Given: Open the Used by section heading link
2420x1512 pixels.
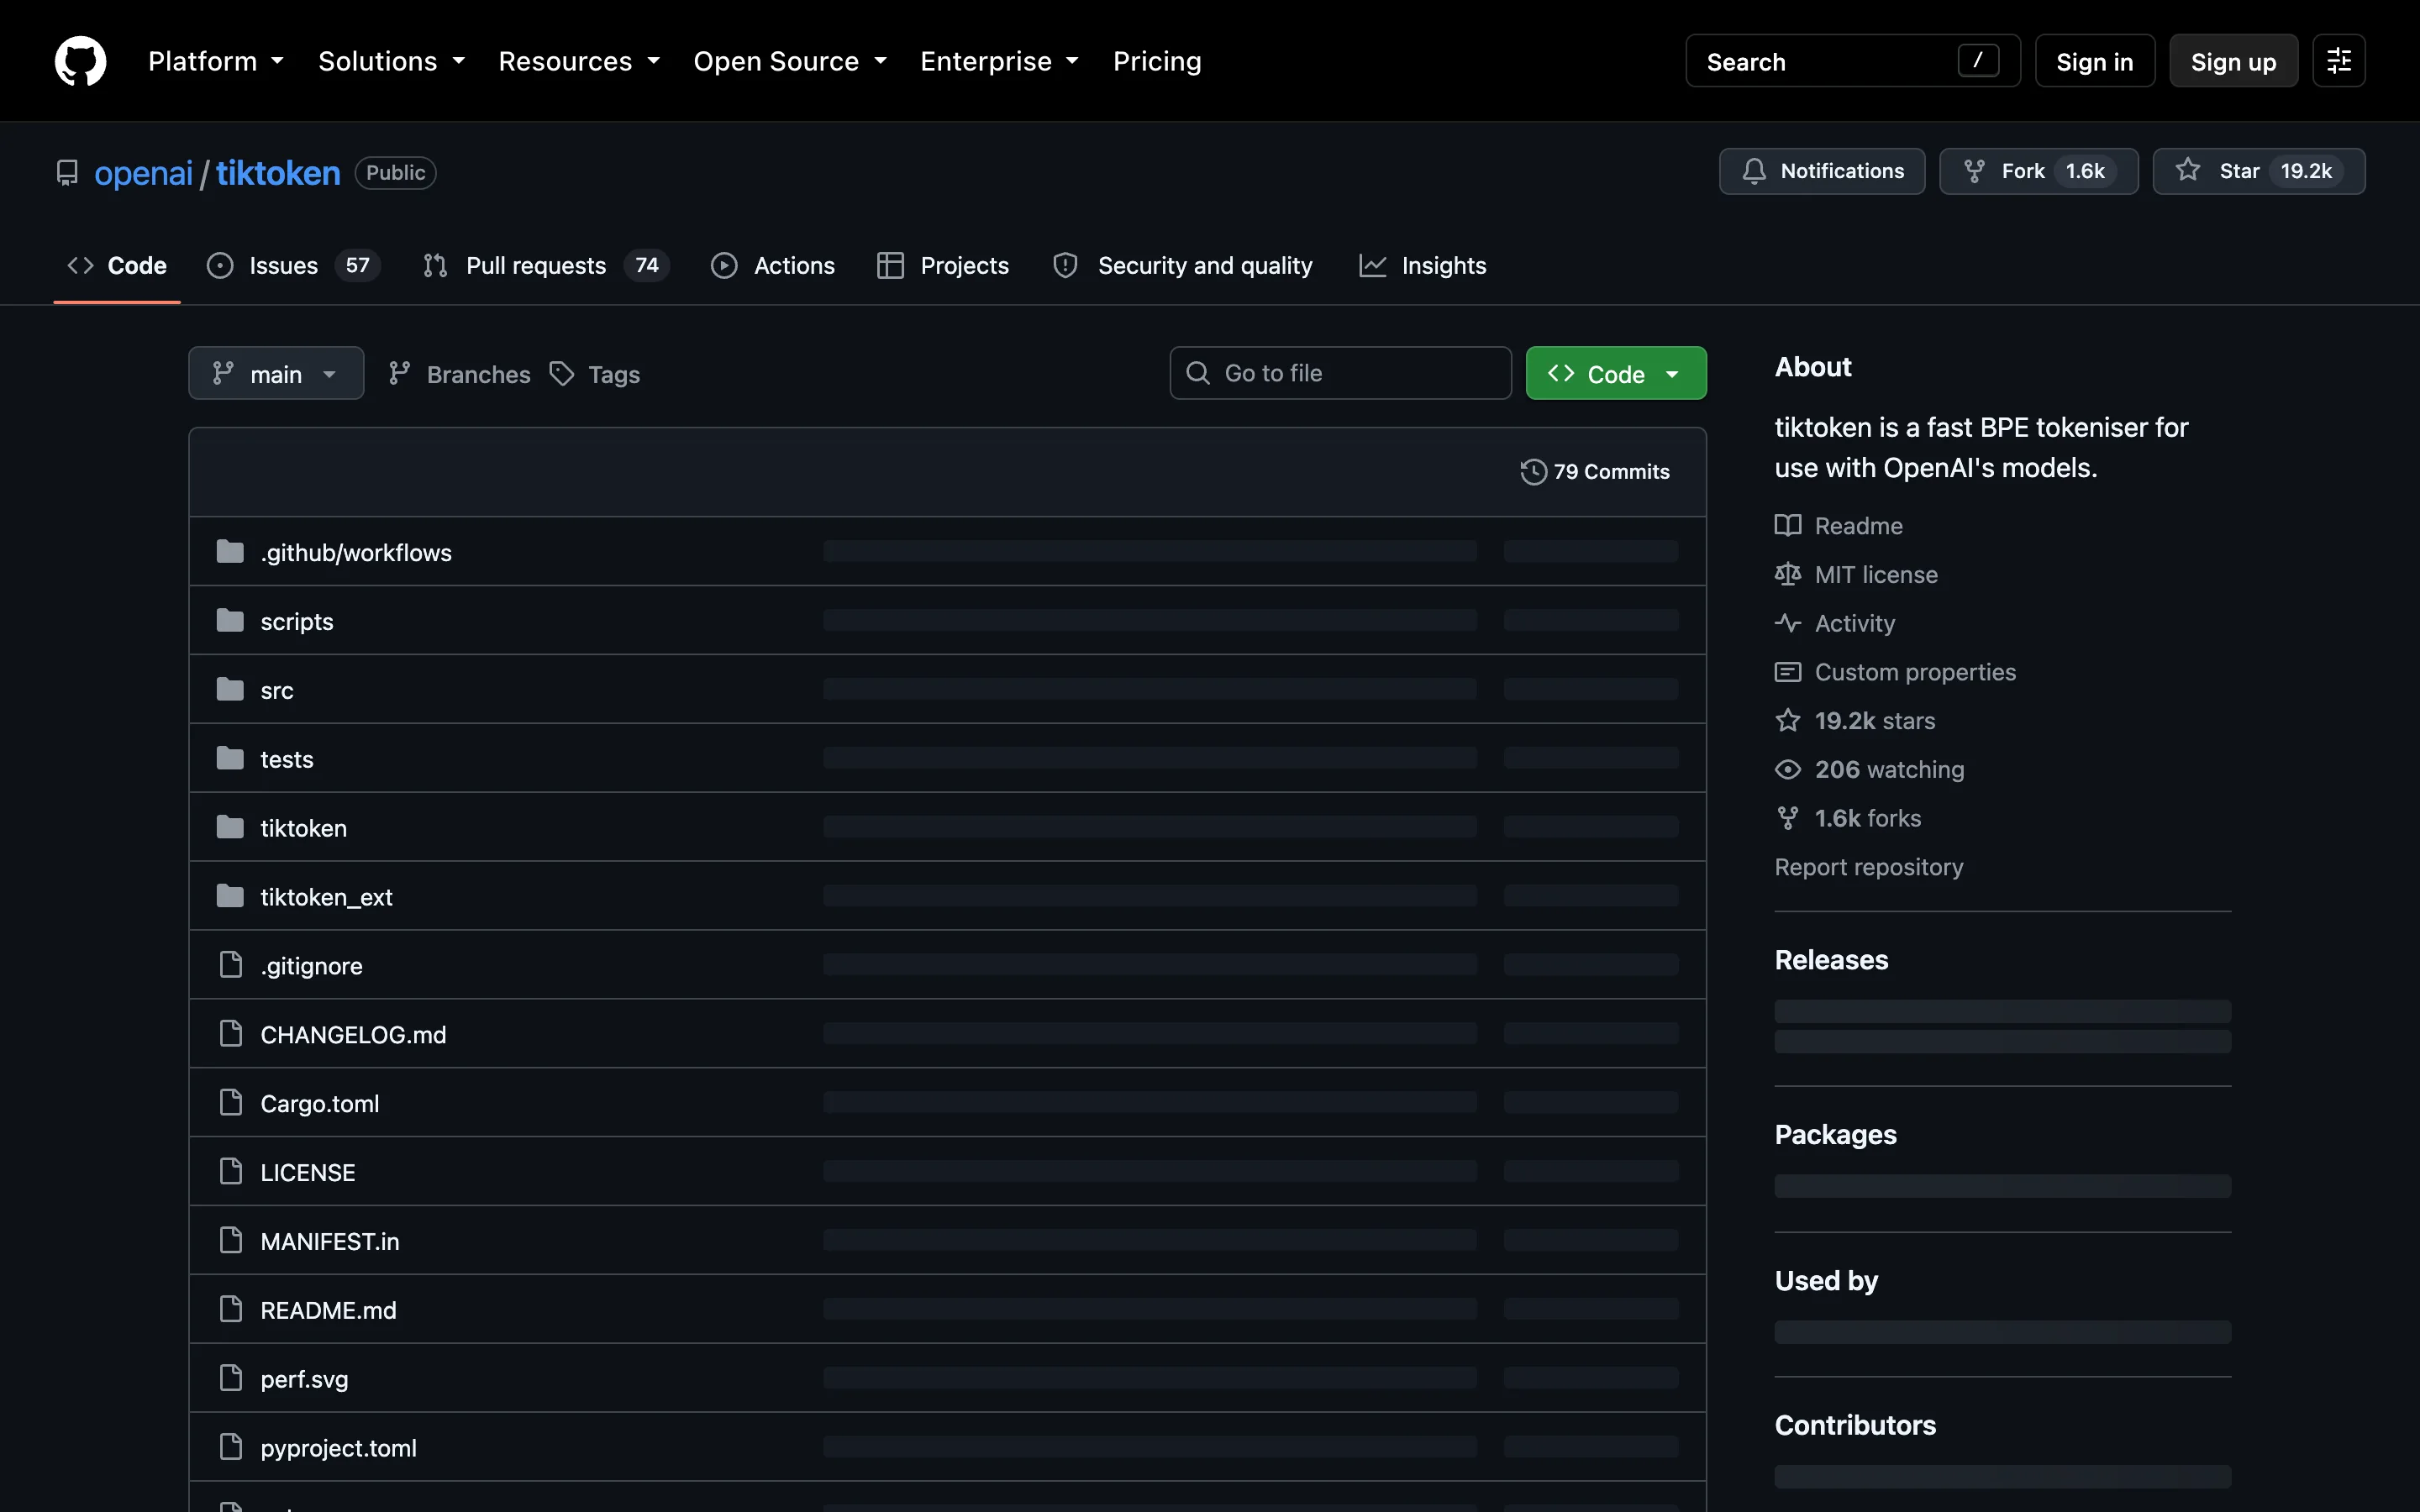Looking at the screenshot, I should (x=1827, y=1280).
